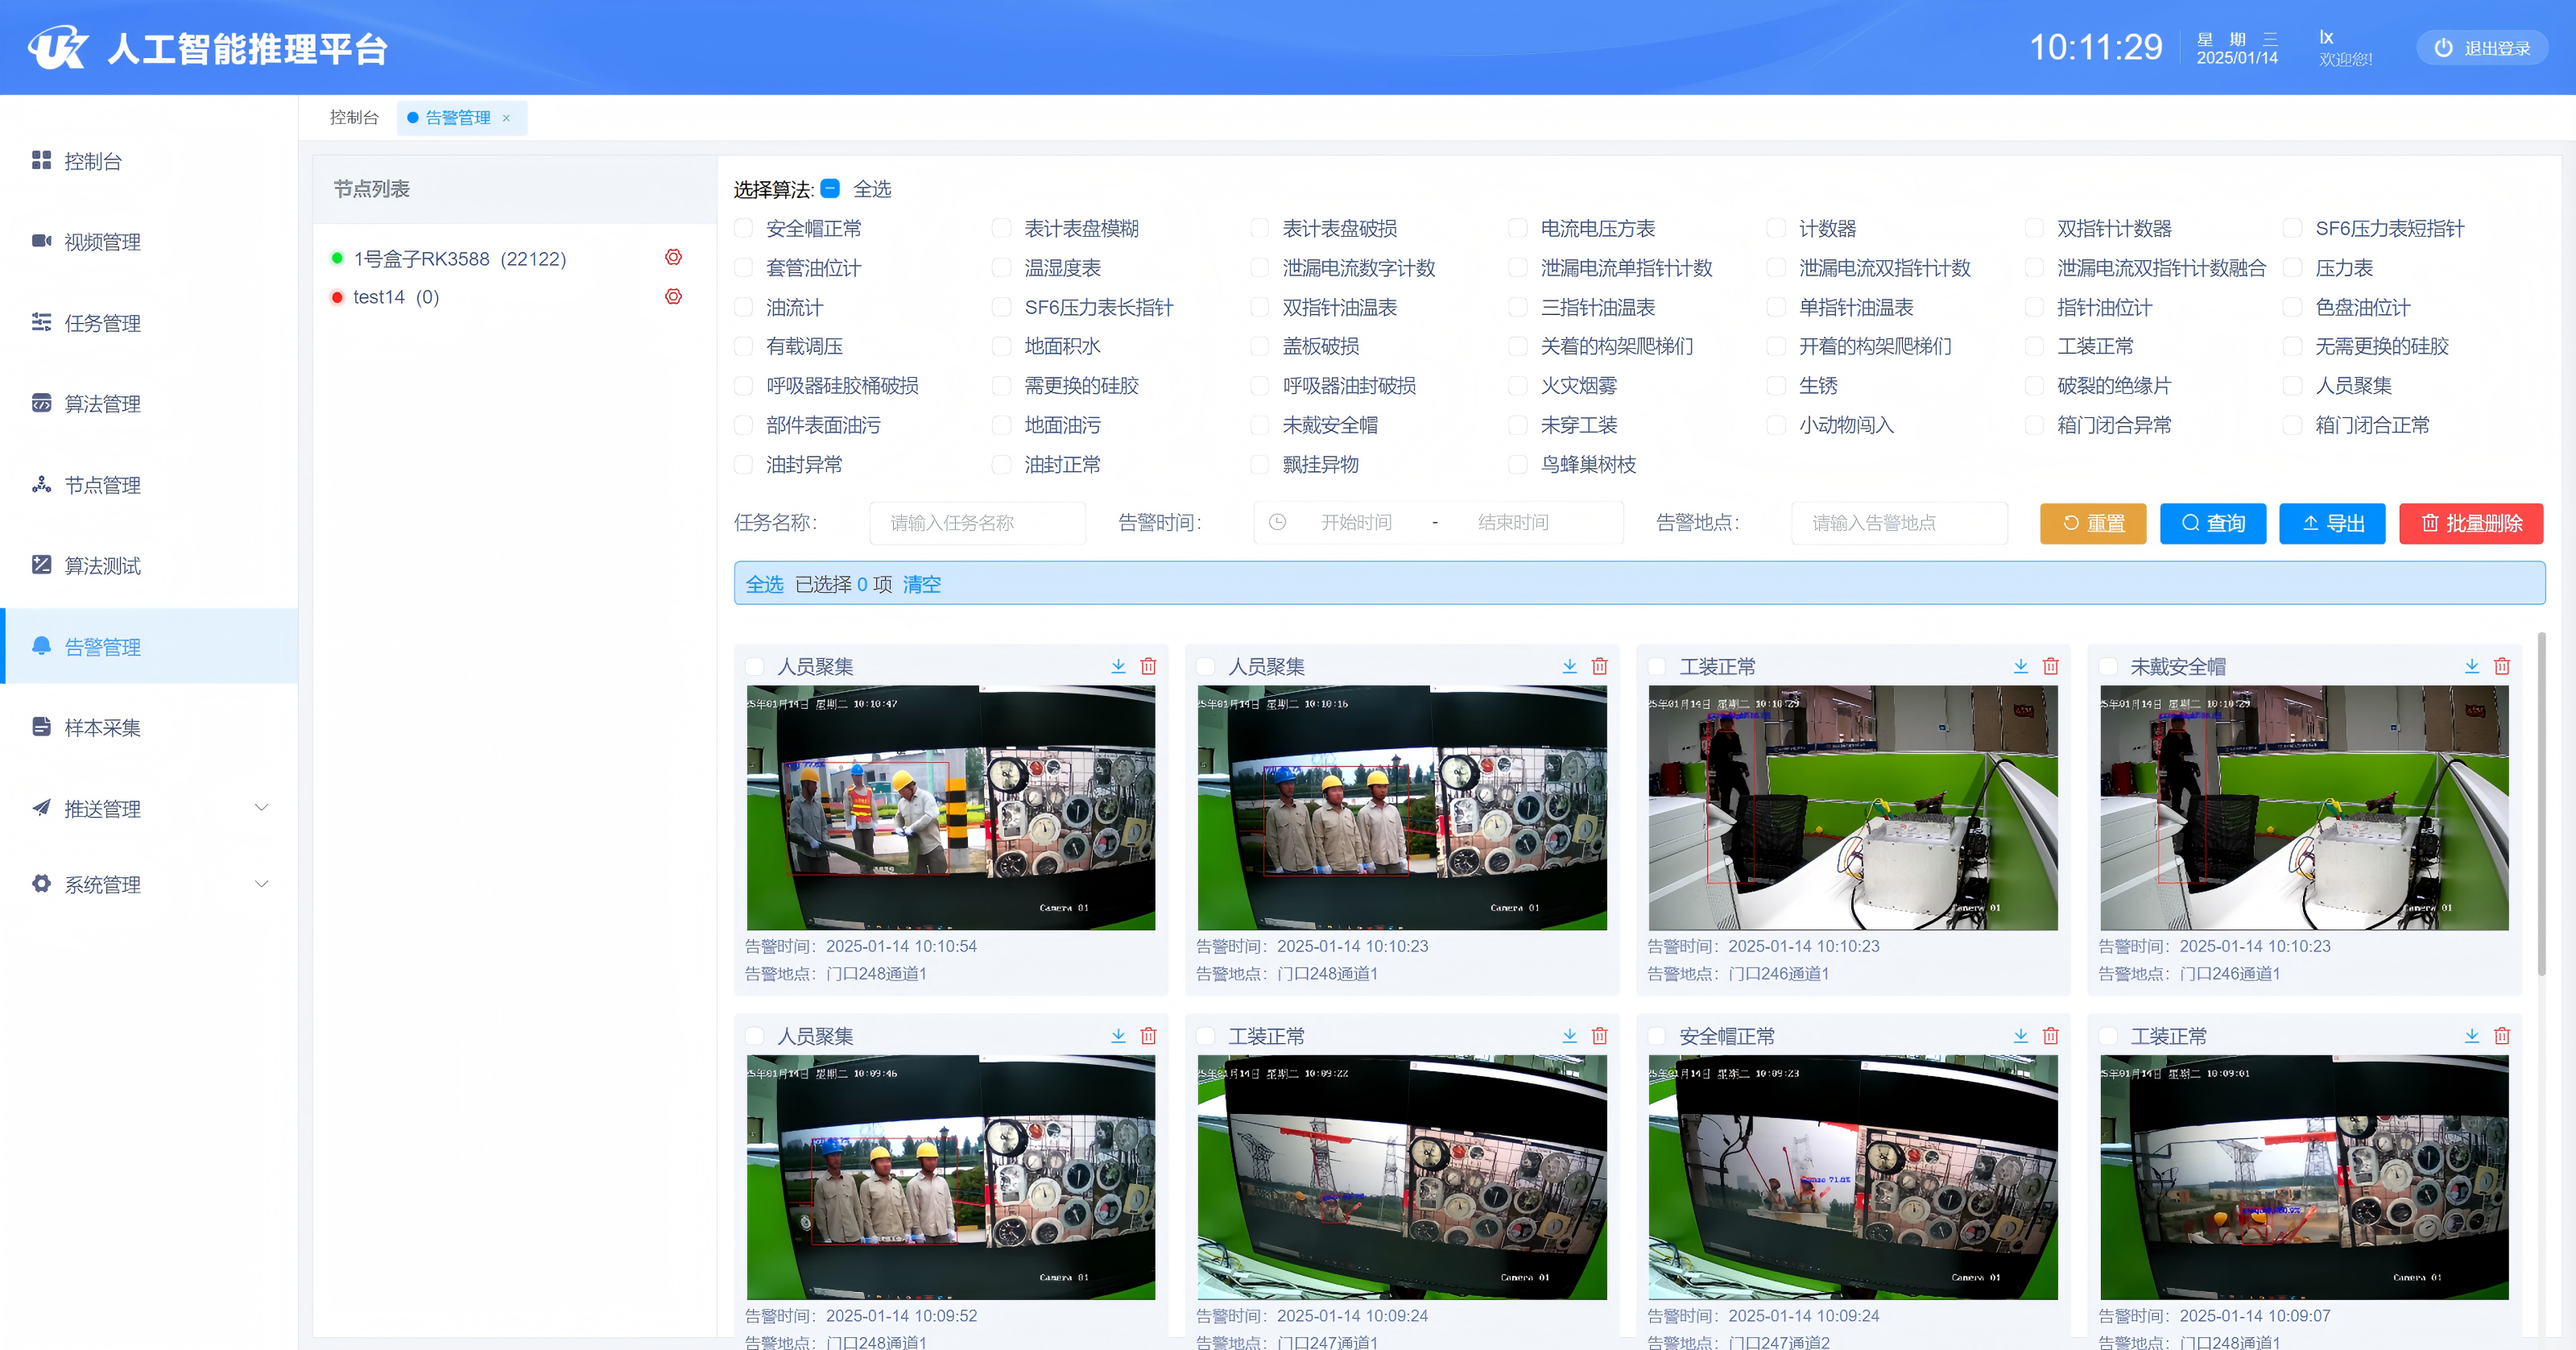This screenshot has height=1350, width=2576.
Task: Click the download icon on first 人员聚集 card
Action: point(1118,666)
